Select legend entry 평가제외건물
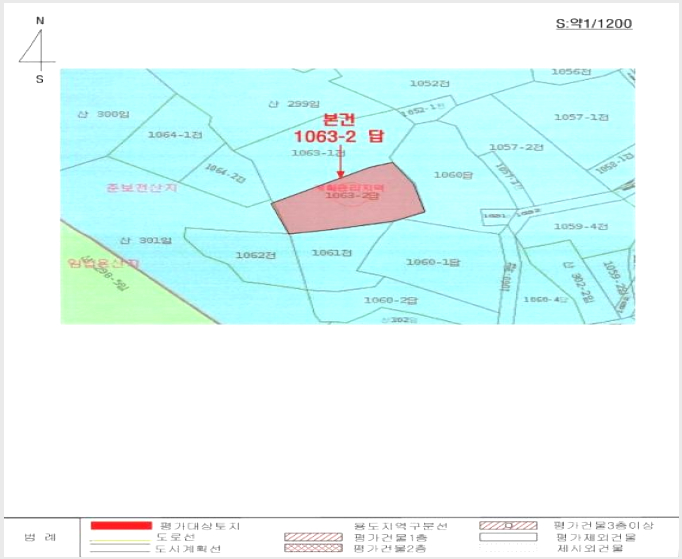 point(596,538)
